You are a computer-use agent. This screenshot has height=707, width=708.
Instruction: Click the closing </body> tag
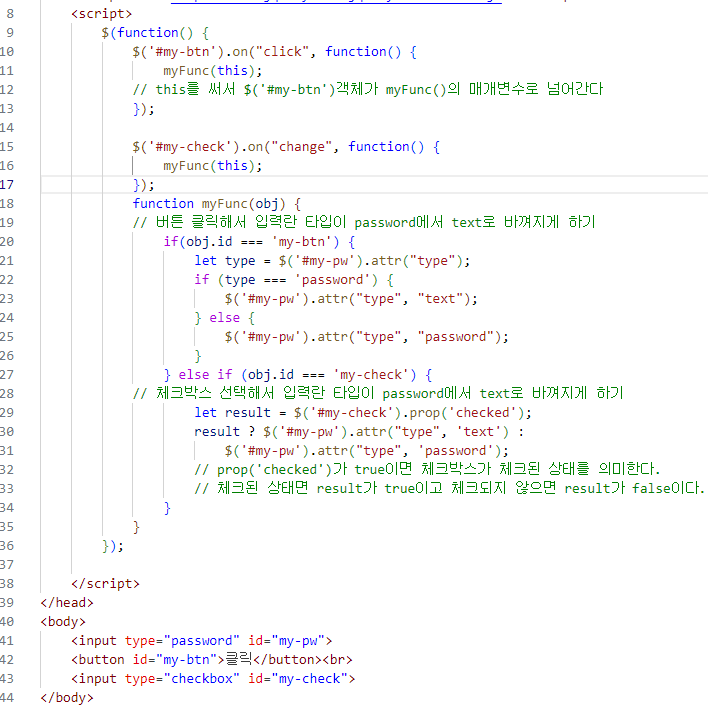[x=67, y=698]
